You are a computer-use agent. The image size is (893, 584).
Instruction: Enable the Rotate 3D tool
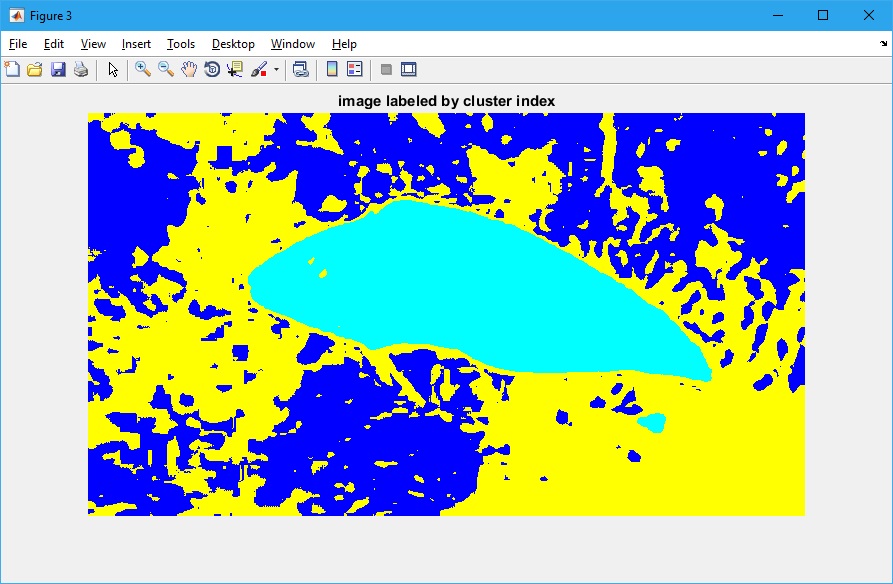[x=212, y=69]
